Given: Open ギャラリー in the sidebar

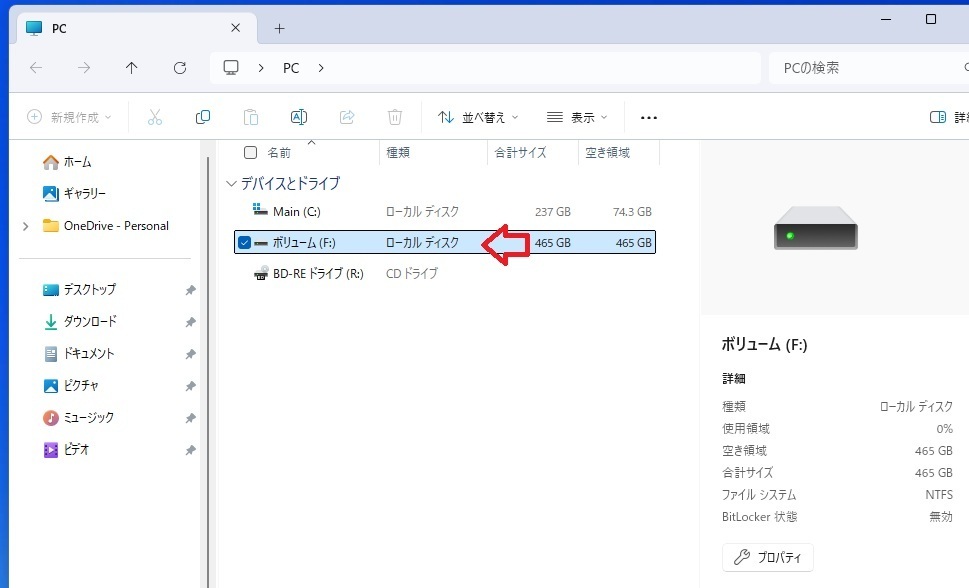Looking at the screenshot, I should [x=74, y=194].
